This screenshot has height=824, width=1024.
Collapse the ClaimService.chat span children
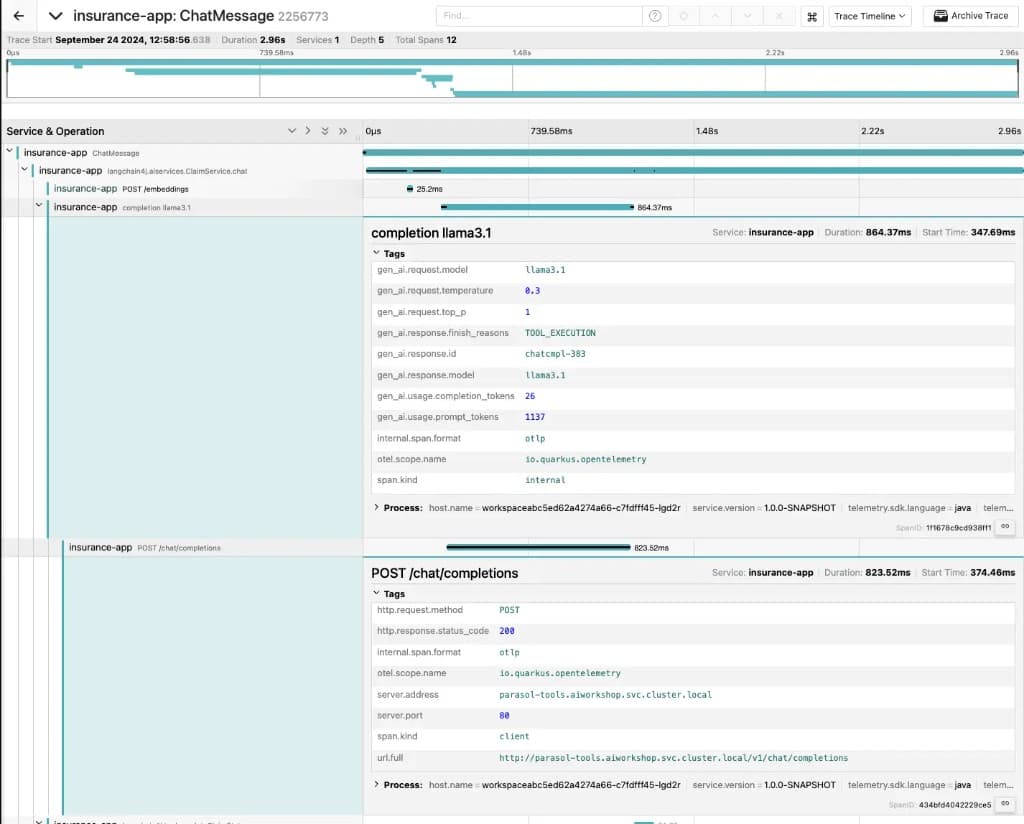pyautogui.click(x=24, y=171)
